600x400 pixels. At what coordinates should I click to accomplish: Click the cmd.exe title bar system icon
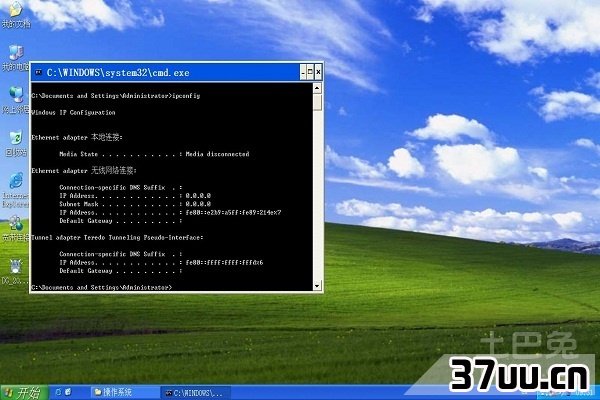(x=38, y=72)
